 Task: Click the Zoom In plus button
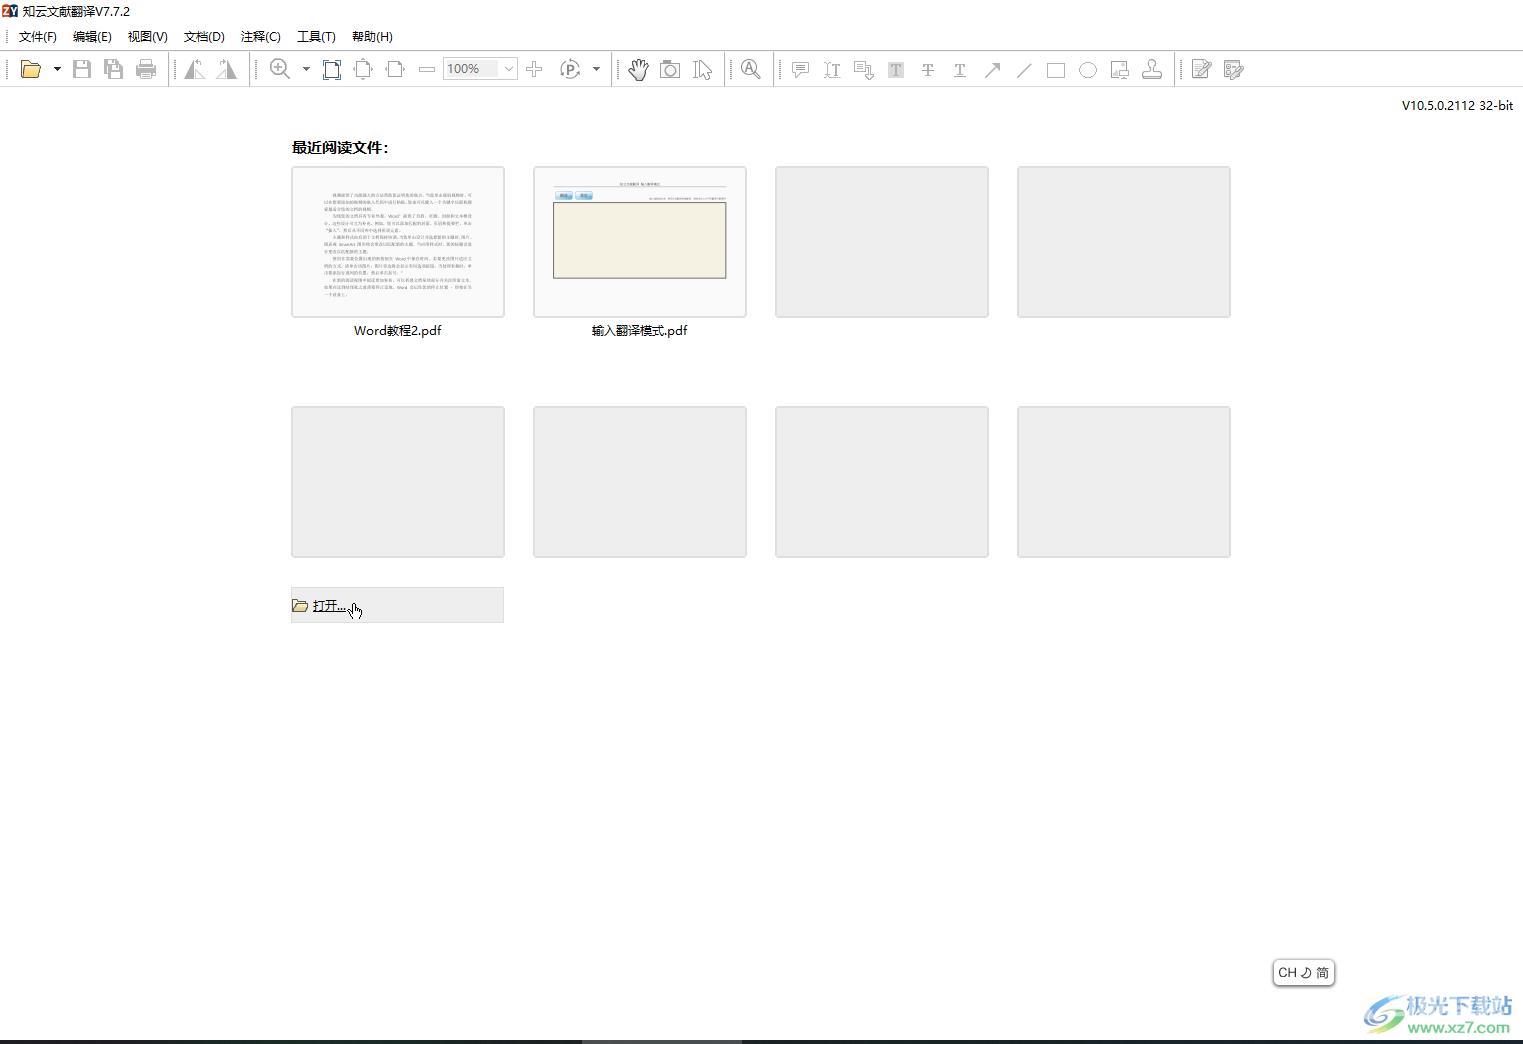point(534,69)
